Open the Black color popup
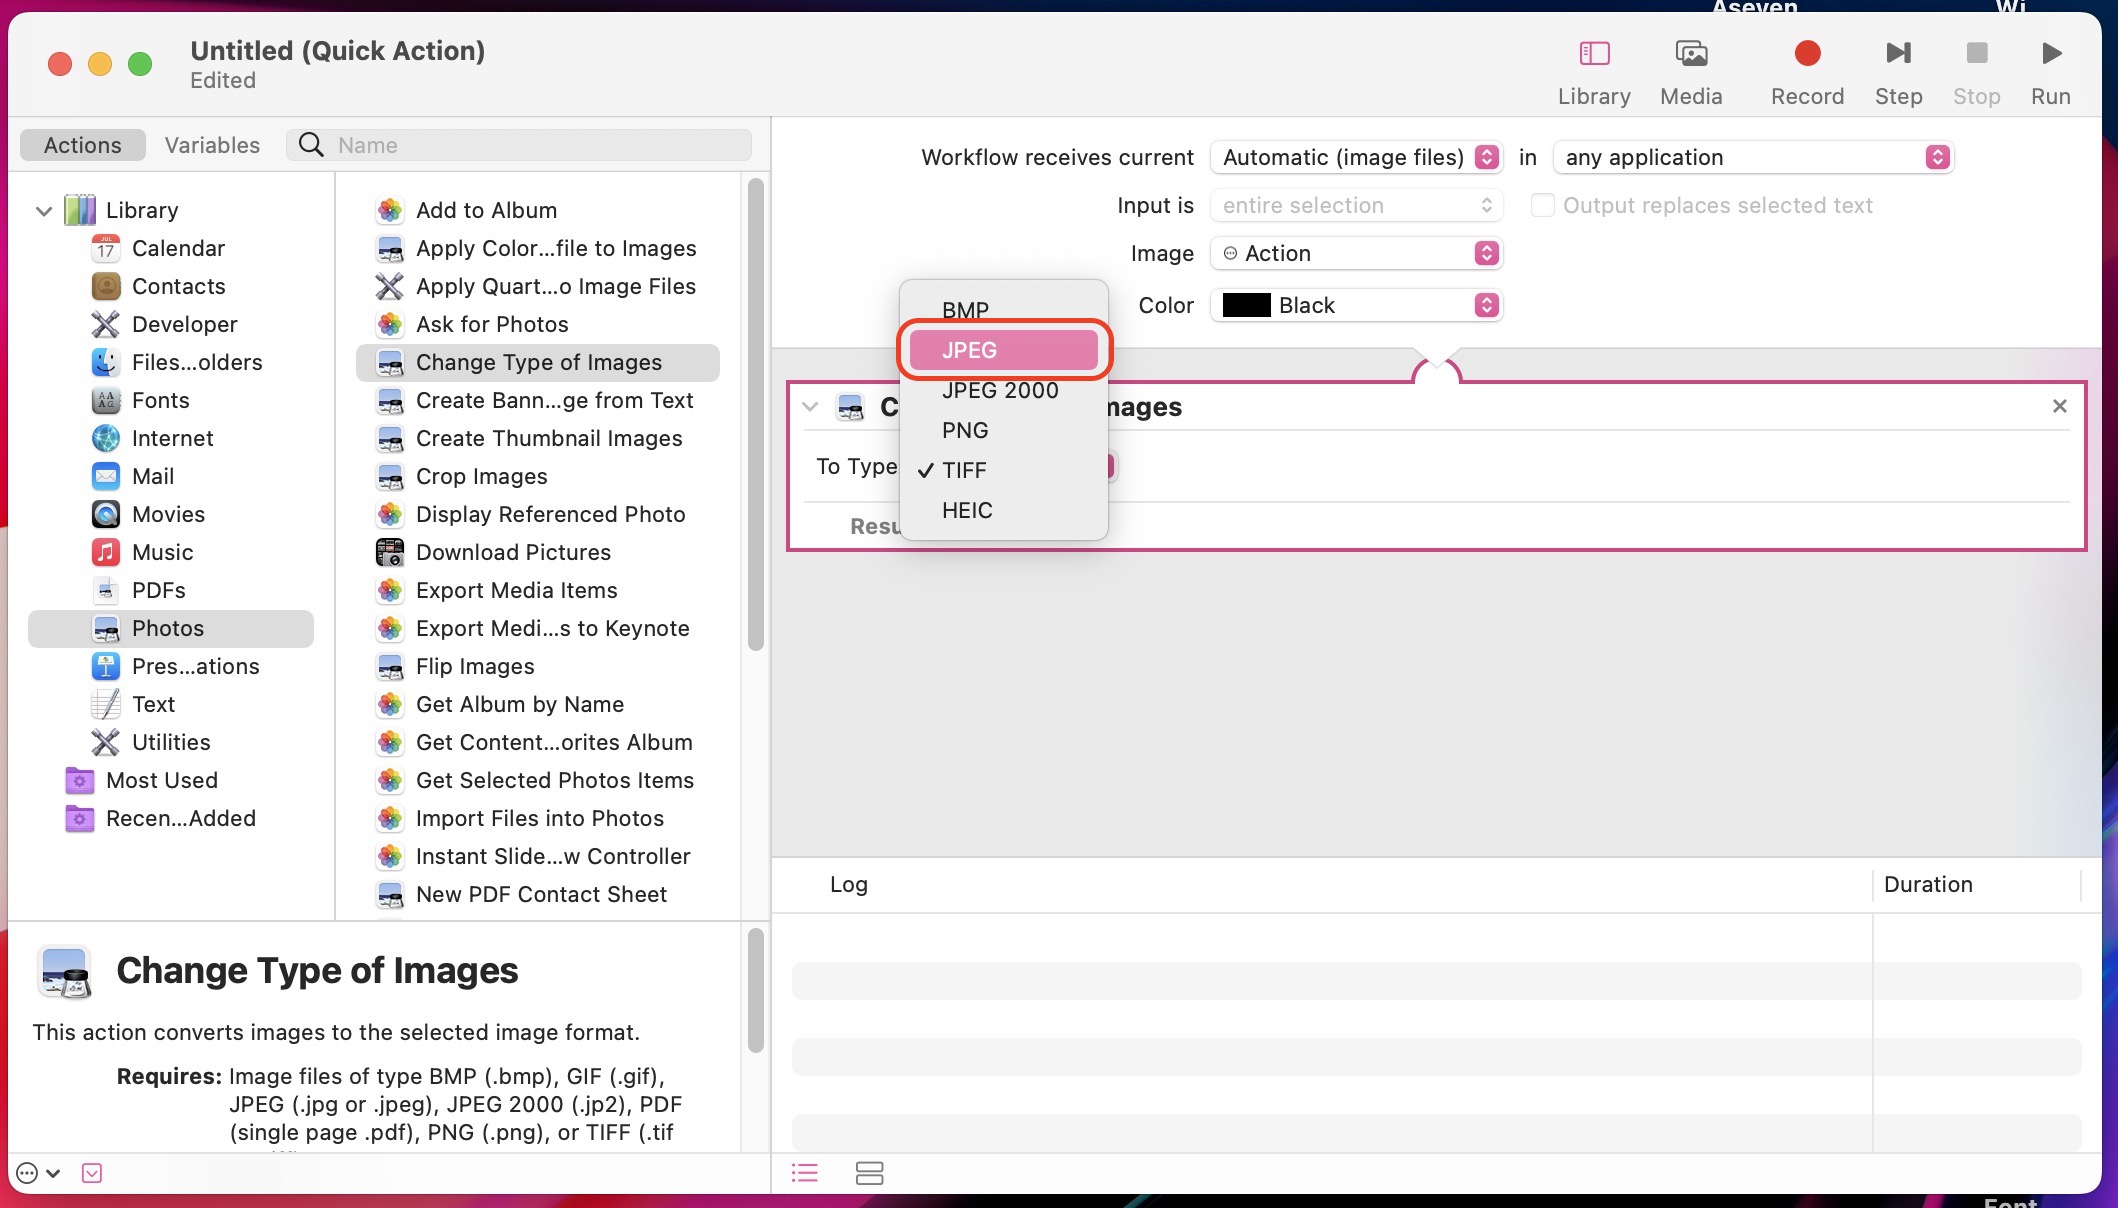 (1356, 305)
